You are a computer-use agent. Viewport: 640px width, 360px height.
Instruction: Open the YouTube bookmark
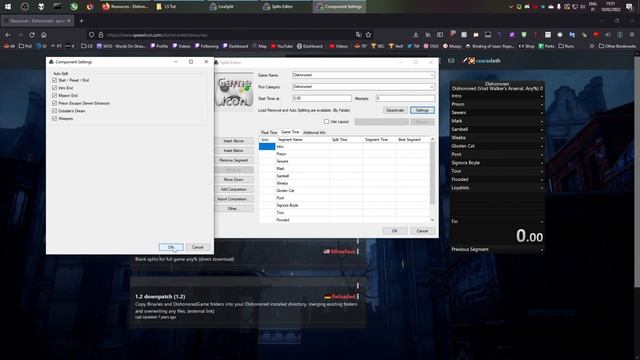(x=281, y=46)
